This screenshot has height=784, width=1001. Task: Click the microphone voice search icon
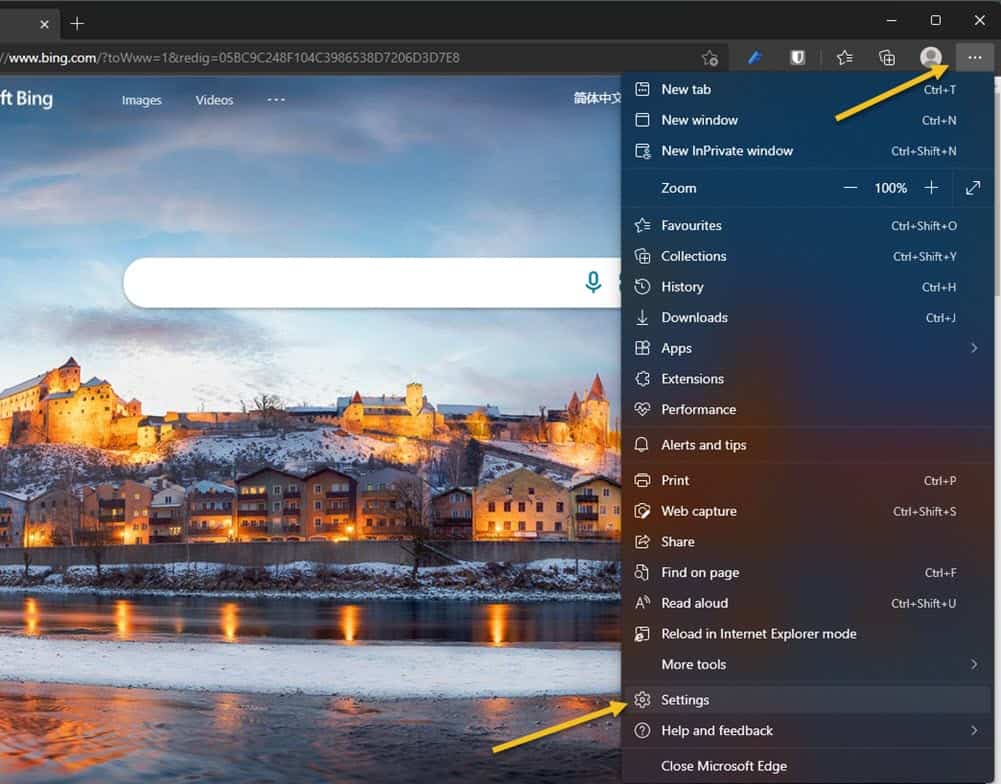[593, 282]
